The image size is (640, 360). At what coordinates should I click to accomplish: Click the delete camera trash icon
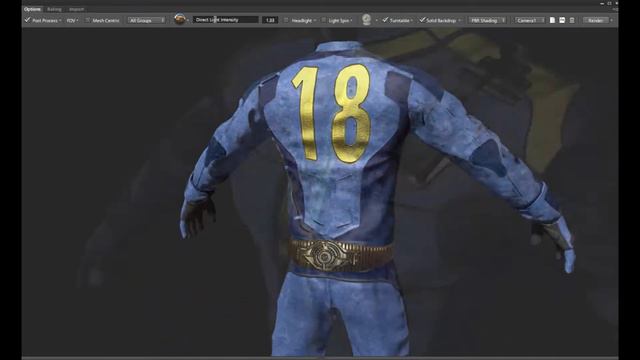click(572, 20)
